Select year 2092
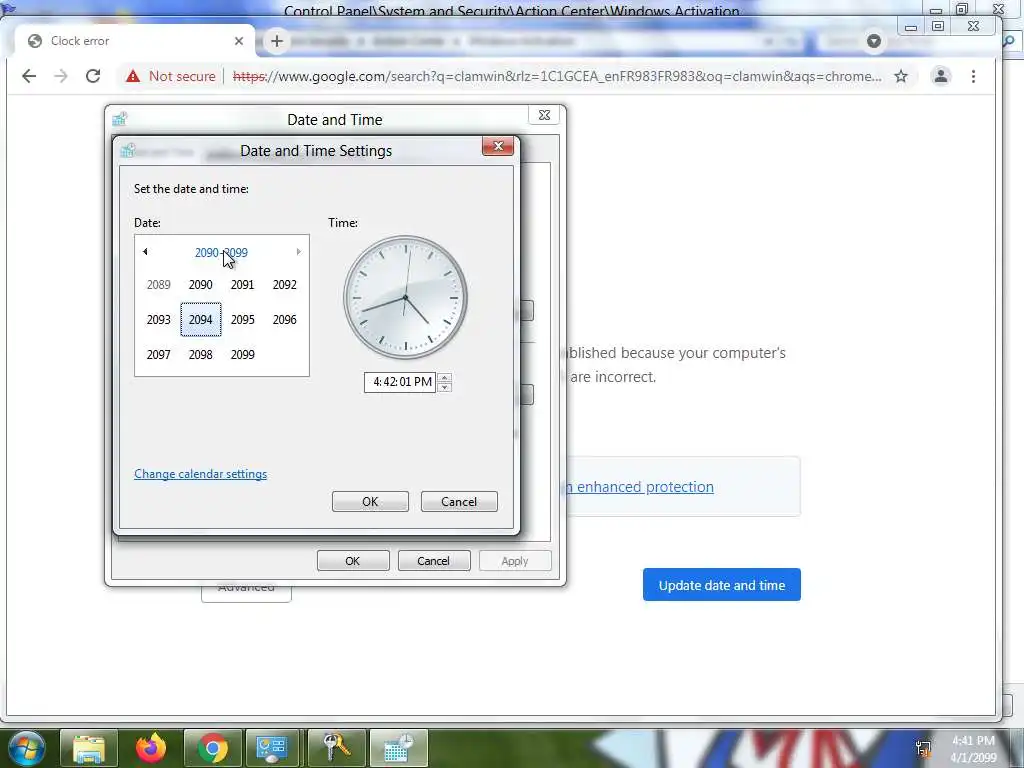This screenshot has width=1024, height=768. point(285,285)
